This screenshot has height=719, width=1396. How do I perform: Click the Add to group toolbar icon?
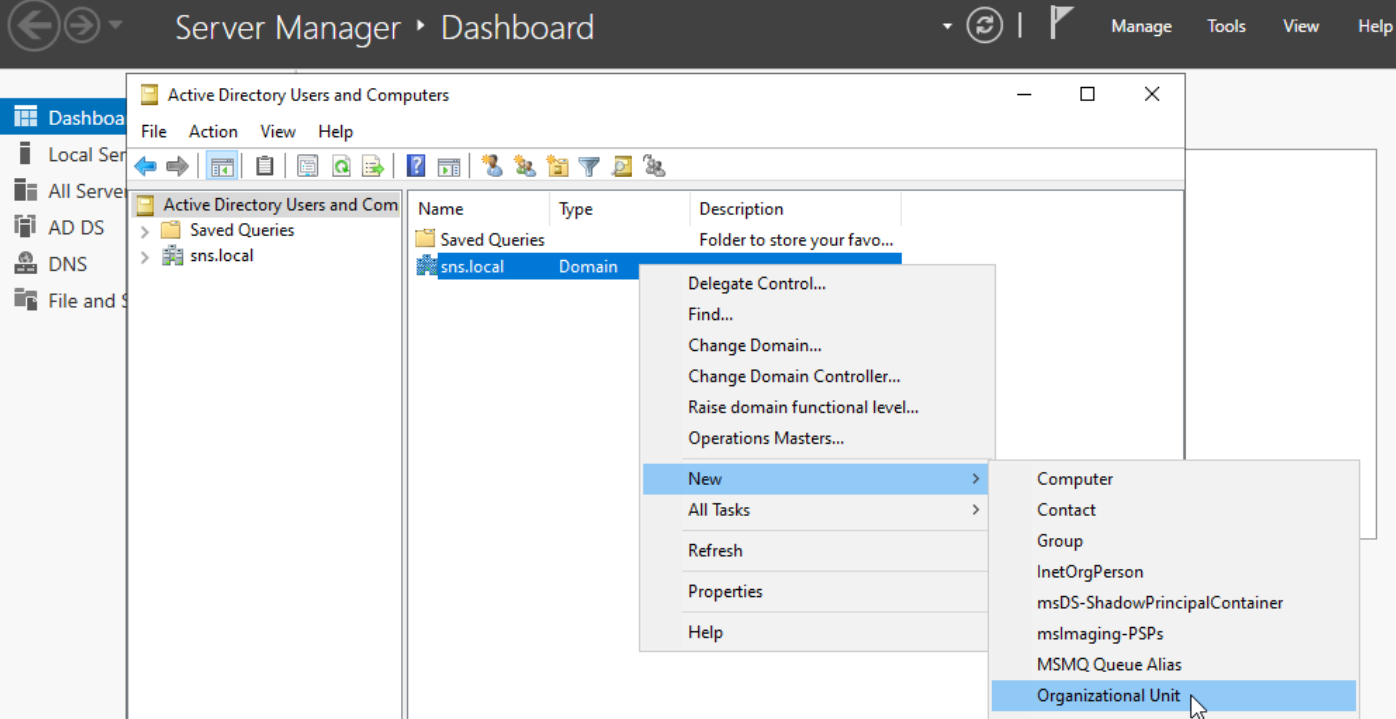654,166
